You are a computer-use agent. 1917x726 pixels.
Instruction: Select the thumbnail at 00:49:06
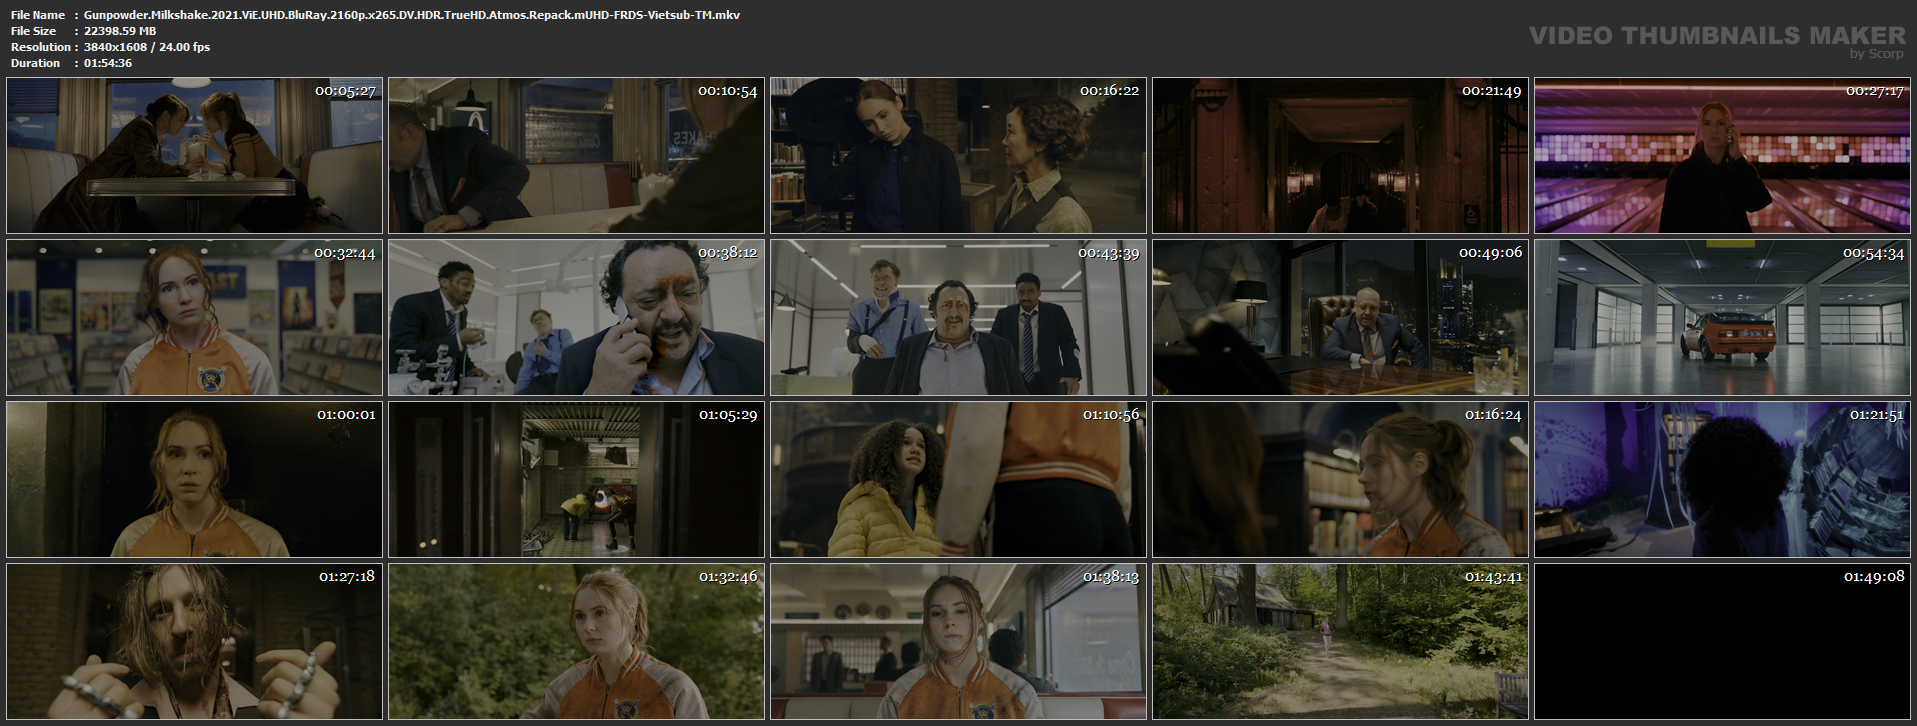click(x=1340, y=318)
